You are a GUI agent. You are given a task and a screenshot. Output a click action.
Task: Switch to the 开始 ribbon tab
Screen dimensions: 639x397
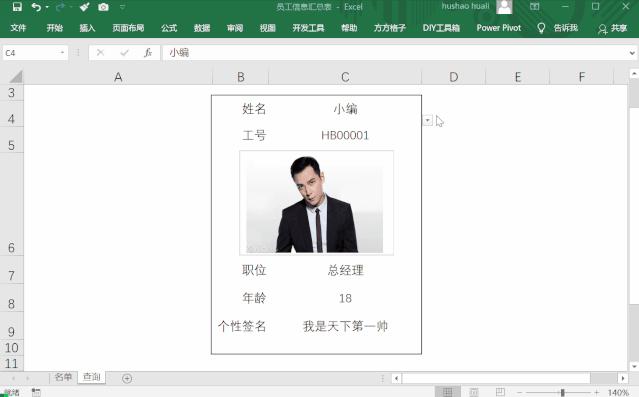54,28
